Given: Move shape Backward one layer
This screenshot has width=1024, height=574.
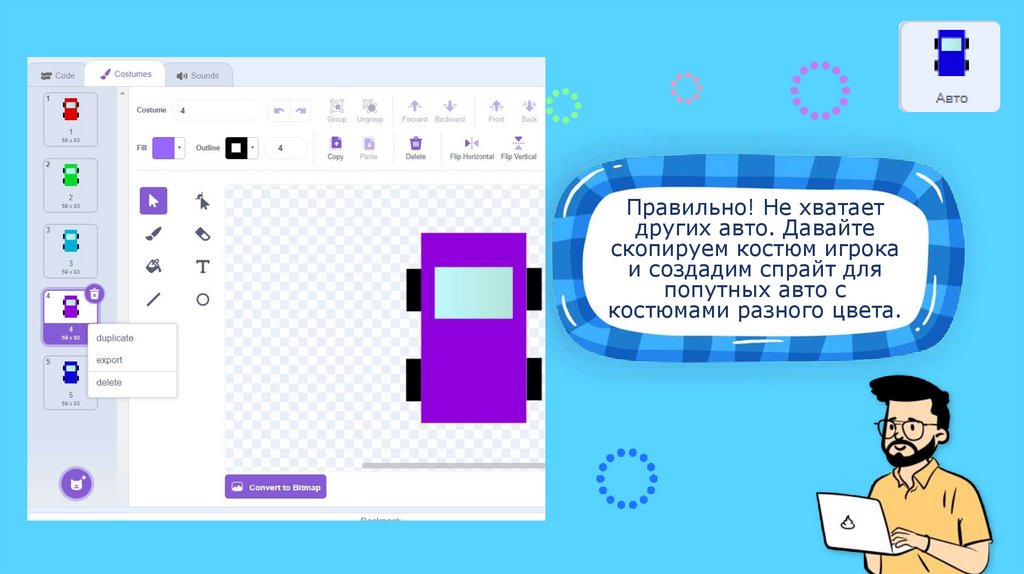Looking at the screenshot, I should (x=450, y=110).
